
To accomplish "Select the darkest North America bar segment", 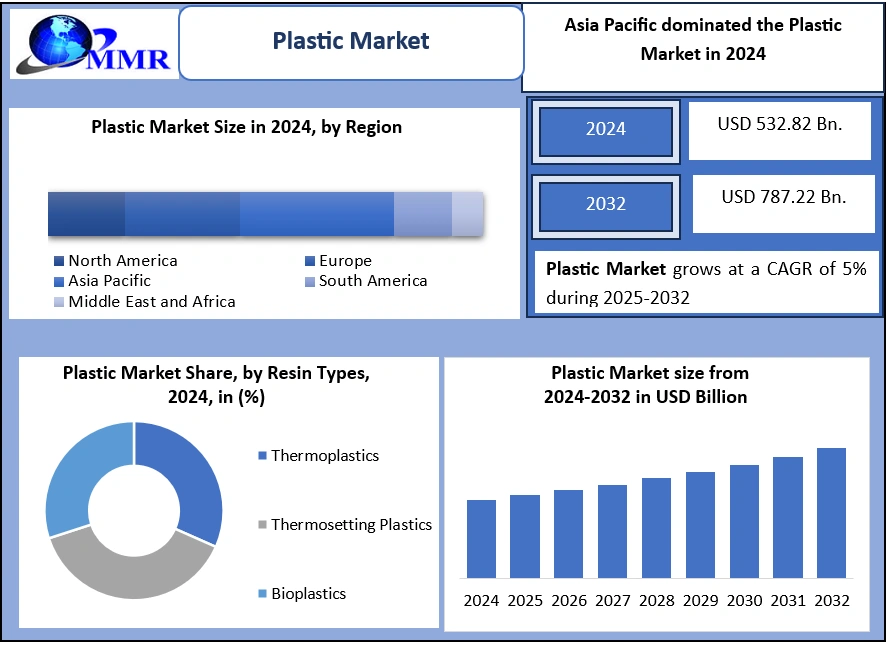I will coord(85,213).
